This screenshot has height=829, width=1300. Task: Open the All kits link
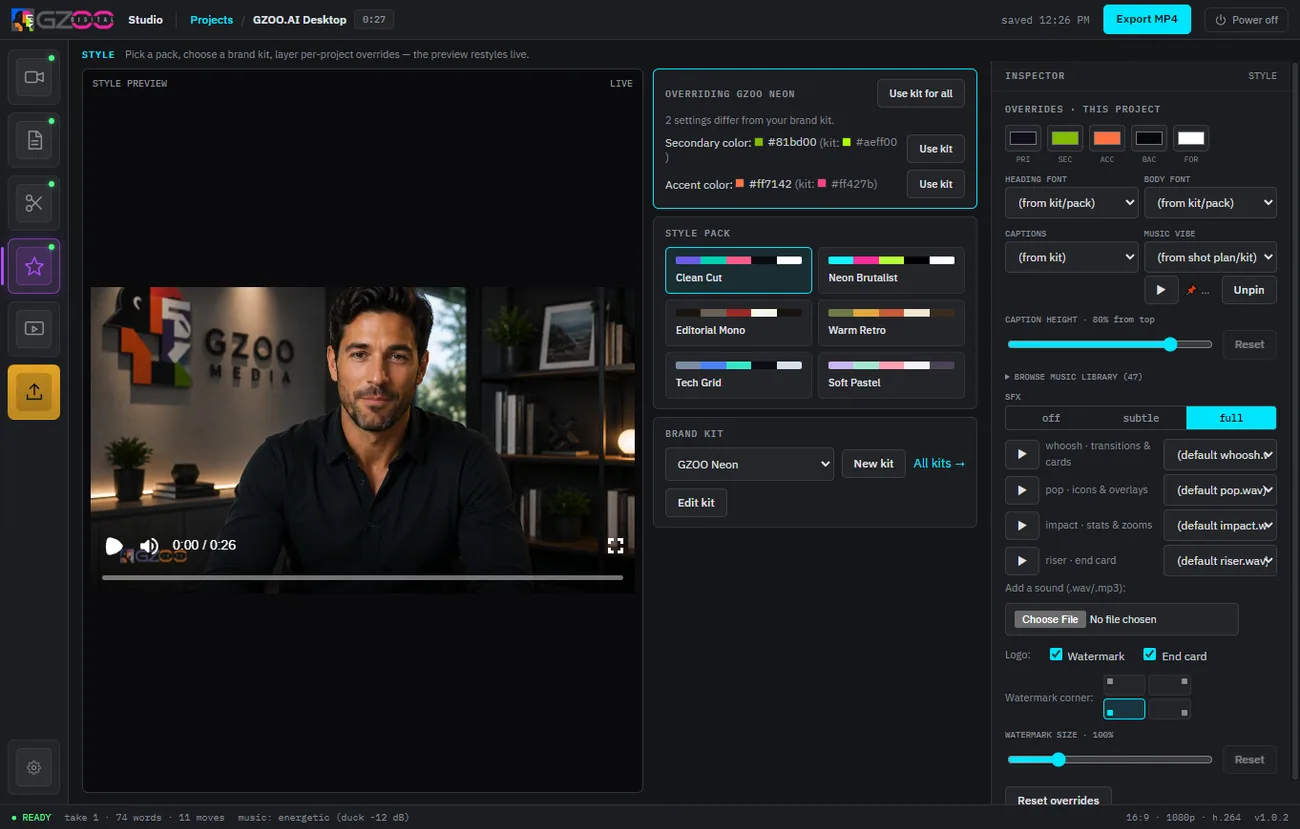point(939,464)
